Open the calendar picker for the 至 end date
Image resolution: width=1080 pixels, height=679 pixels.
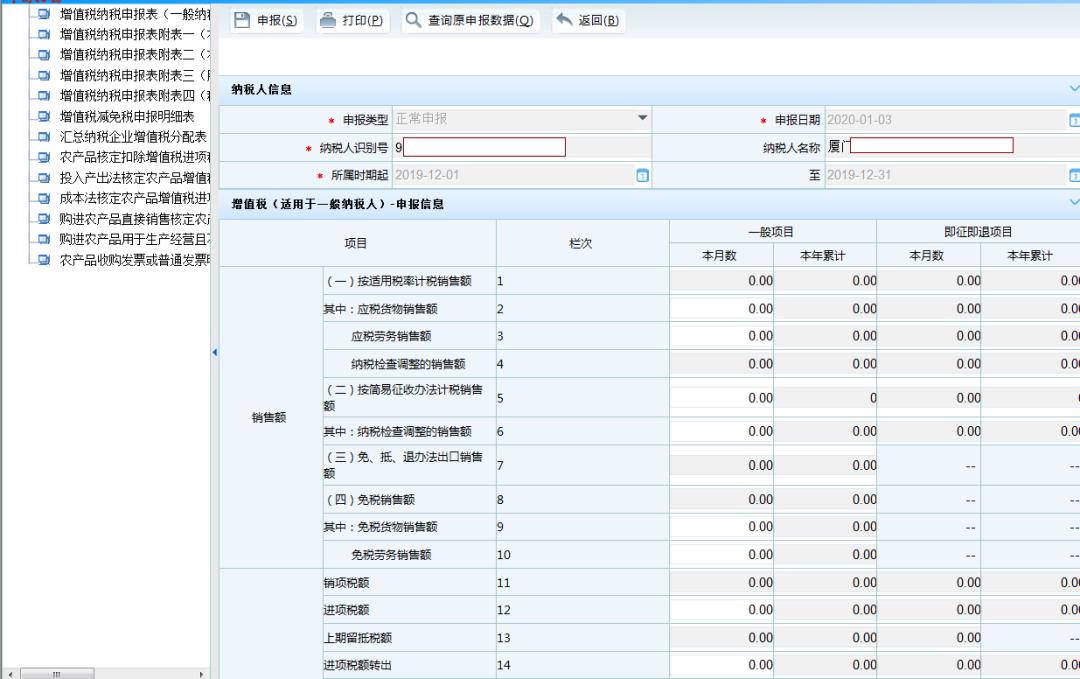pos(1075,173)
